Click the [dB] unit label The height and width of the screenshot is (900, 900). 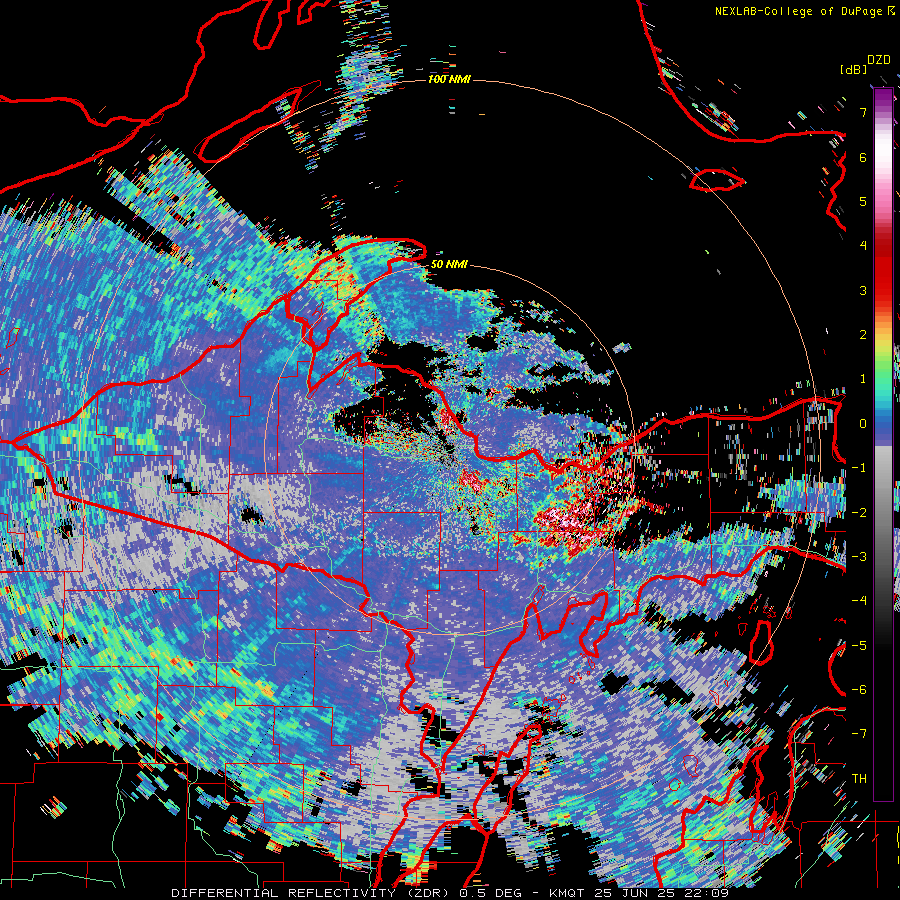(854, 69)
